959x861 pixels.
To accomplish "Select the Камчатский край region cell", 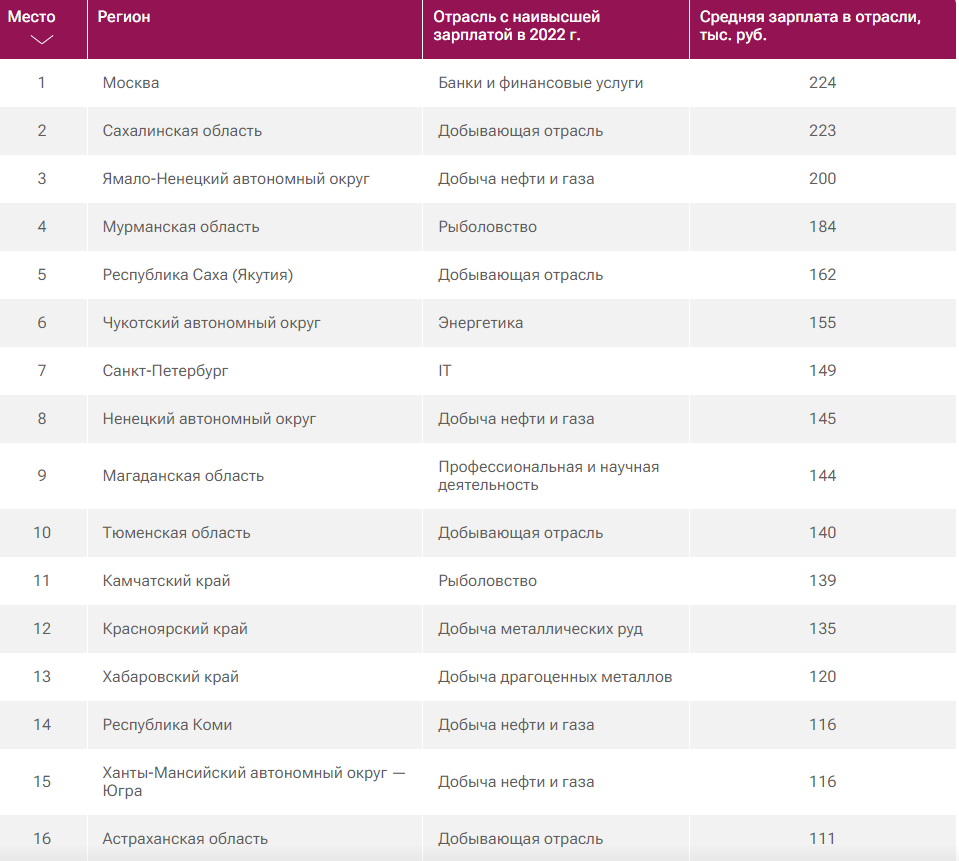I will [167, 581].
